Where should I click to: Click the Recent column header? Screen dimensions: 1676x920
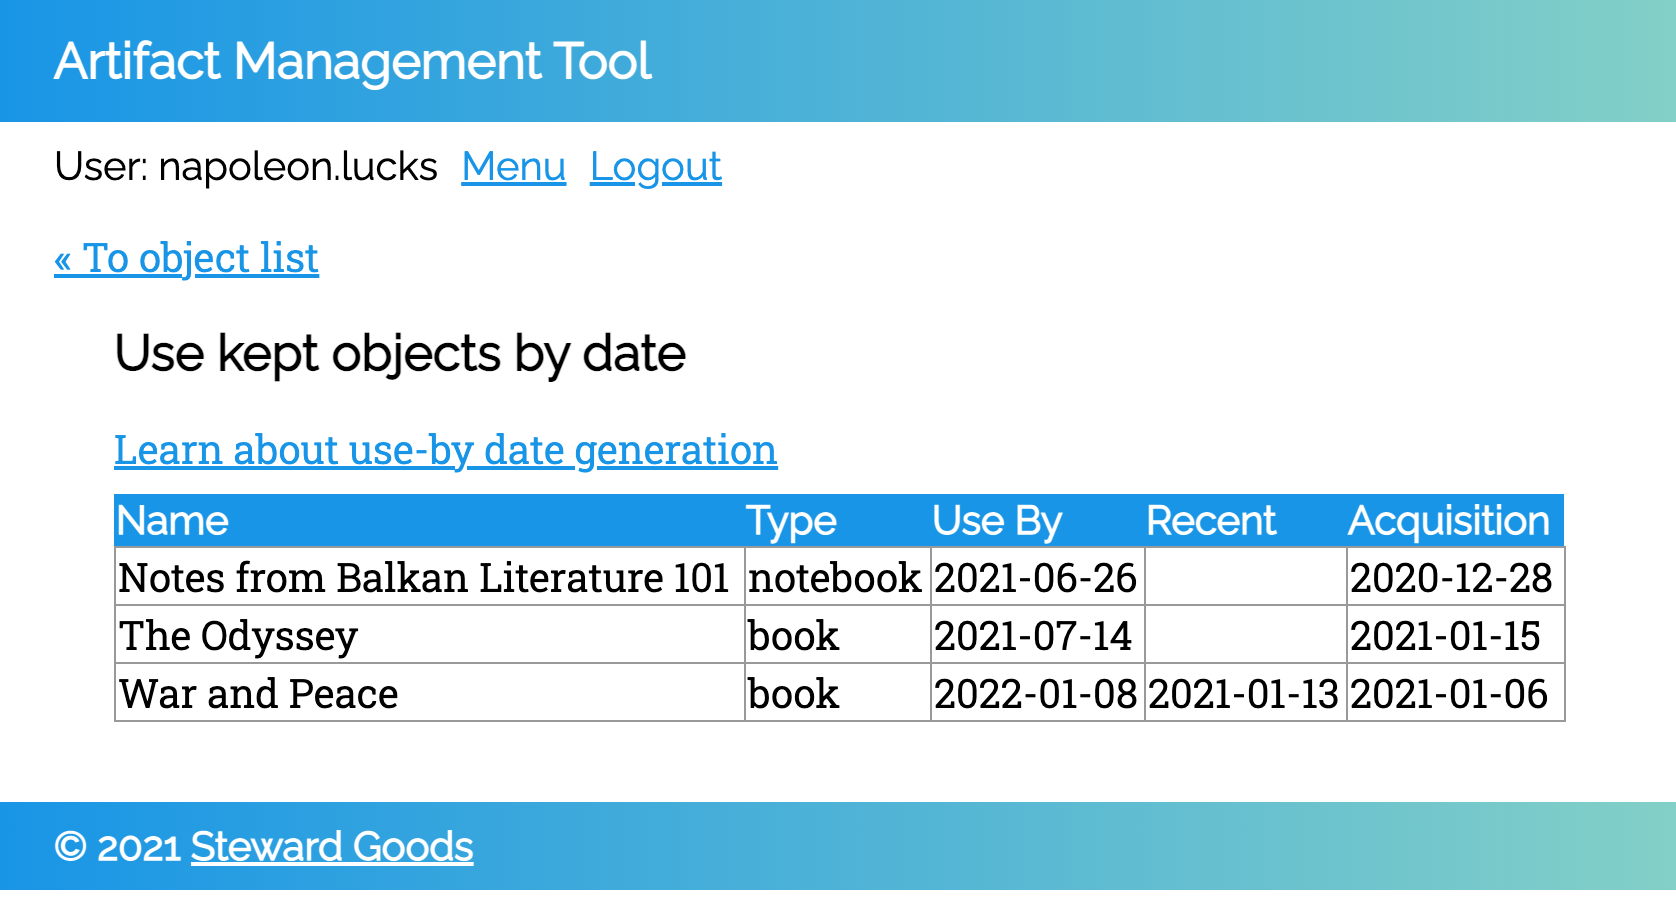(x=1210, y=521)
